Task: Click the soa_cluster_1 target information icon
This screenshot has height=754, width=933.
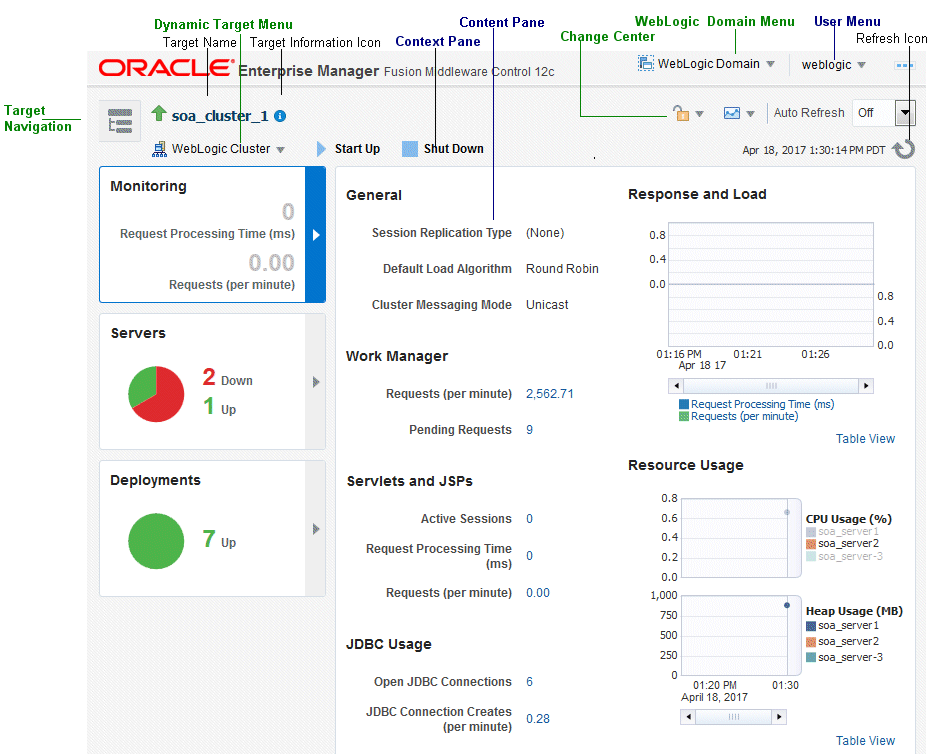Action: (280, 116)
